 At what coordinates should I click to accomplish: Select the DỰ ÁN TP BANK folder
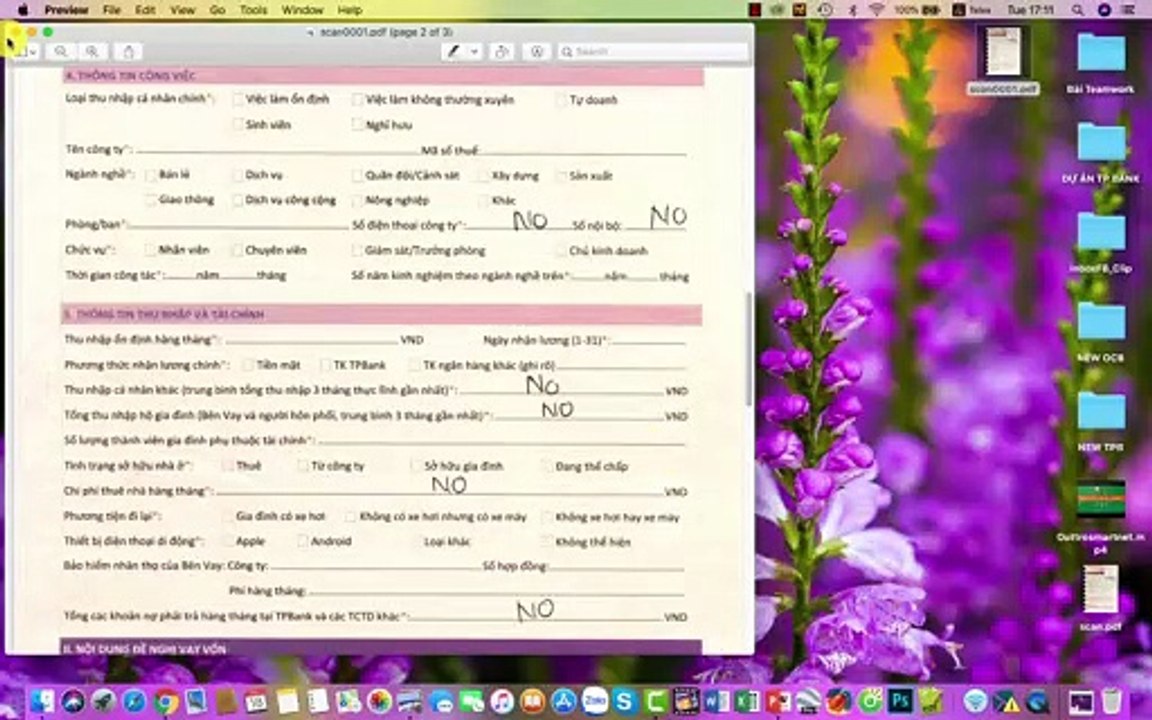coord(1100,151)
